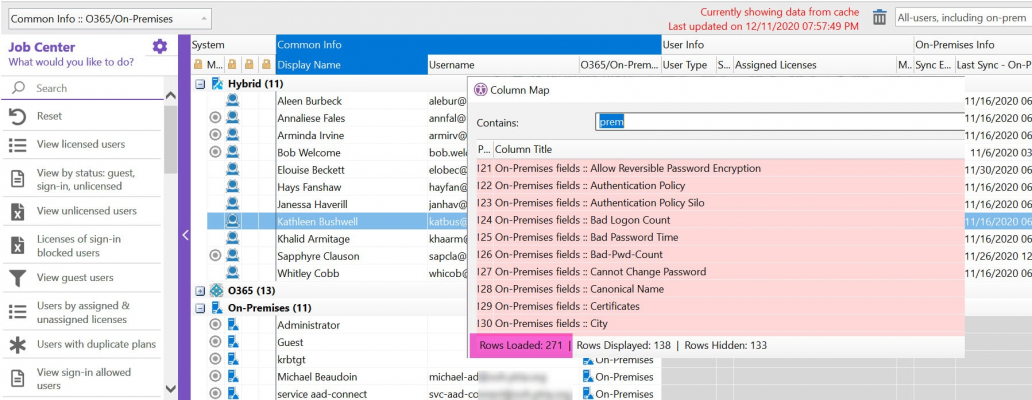Image resolution: width=1032 pixels, height=400 pixels.
Task: Click the Hybrid group icon
Action: coord(217,84)
